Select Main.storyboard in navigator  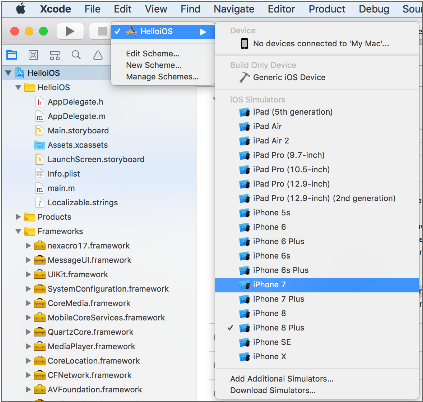pos(78,131)
